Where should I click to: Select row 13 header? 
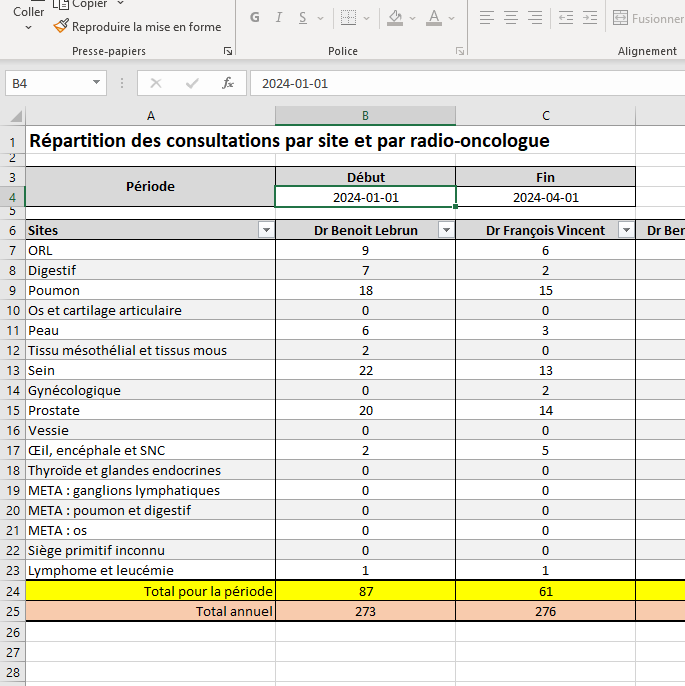click(13, 371)
